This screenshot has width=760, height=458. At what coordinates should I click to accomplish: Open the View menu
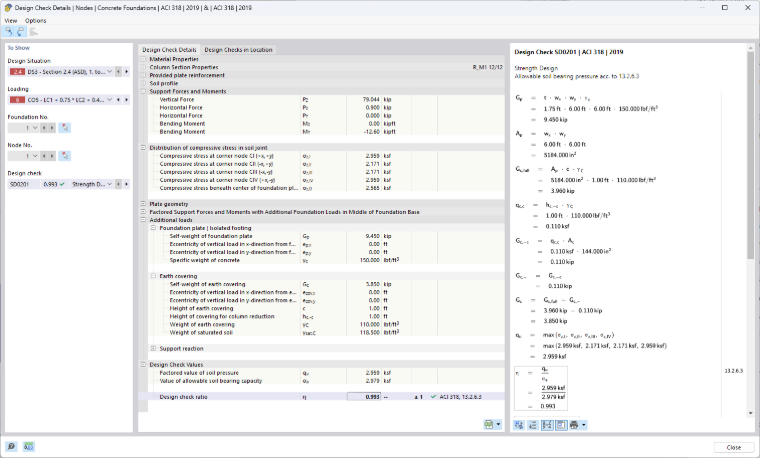(x=11, y=21)
